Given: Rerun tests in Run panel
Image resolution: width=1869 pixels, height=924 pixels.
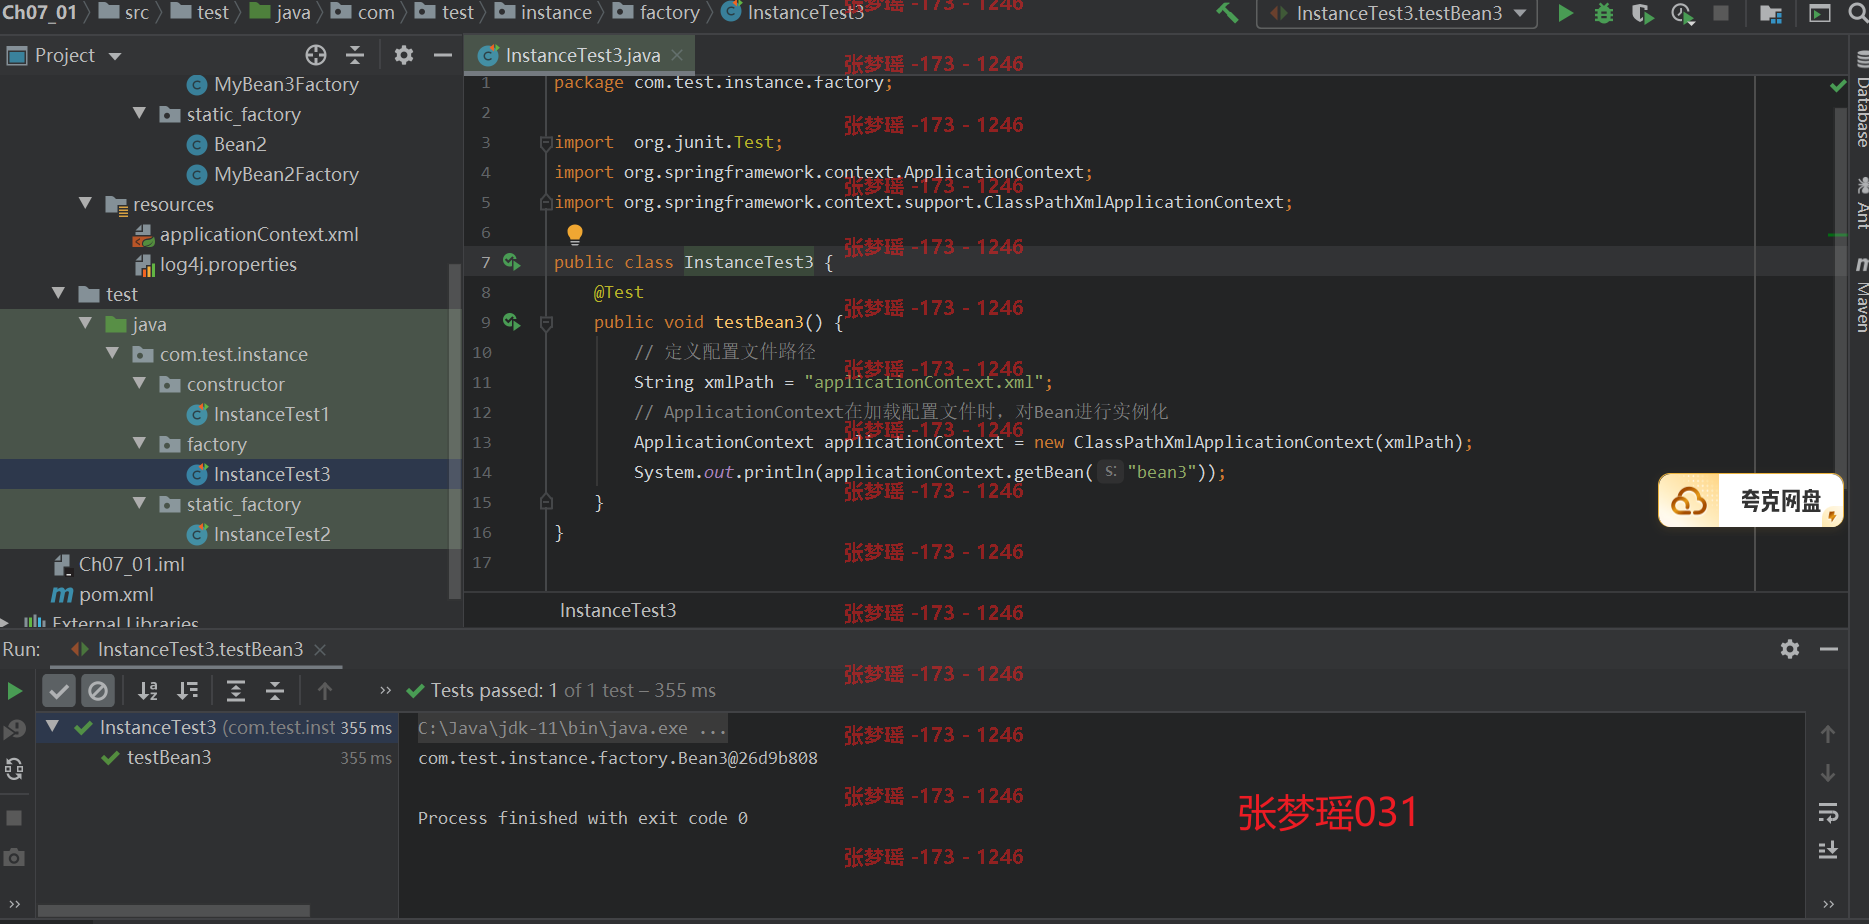Looking at the screenshot, I should tap(15, 691).
